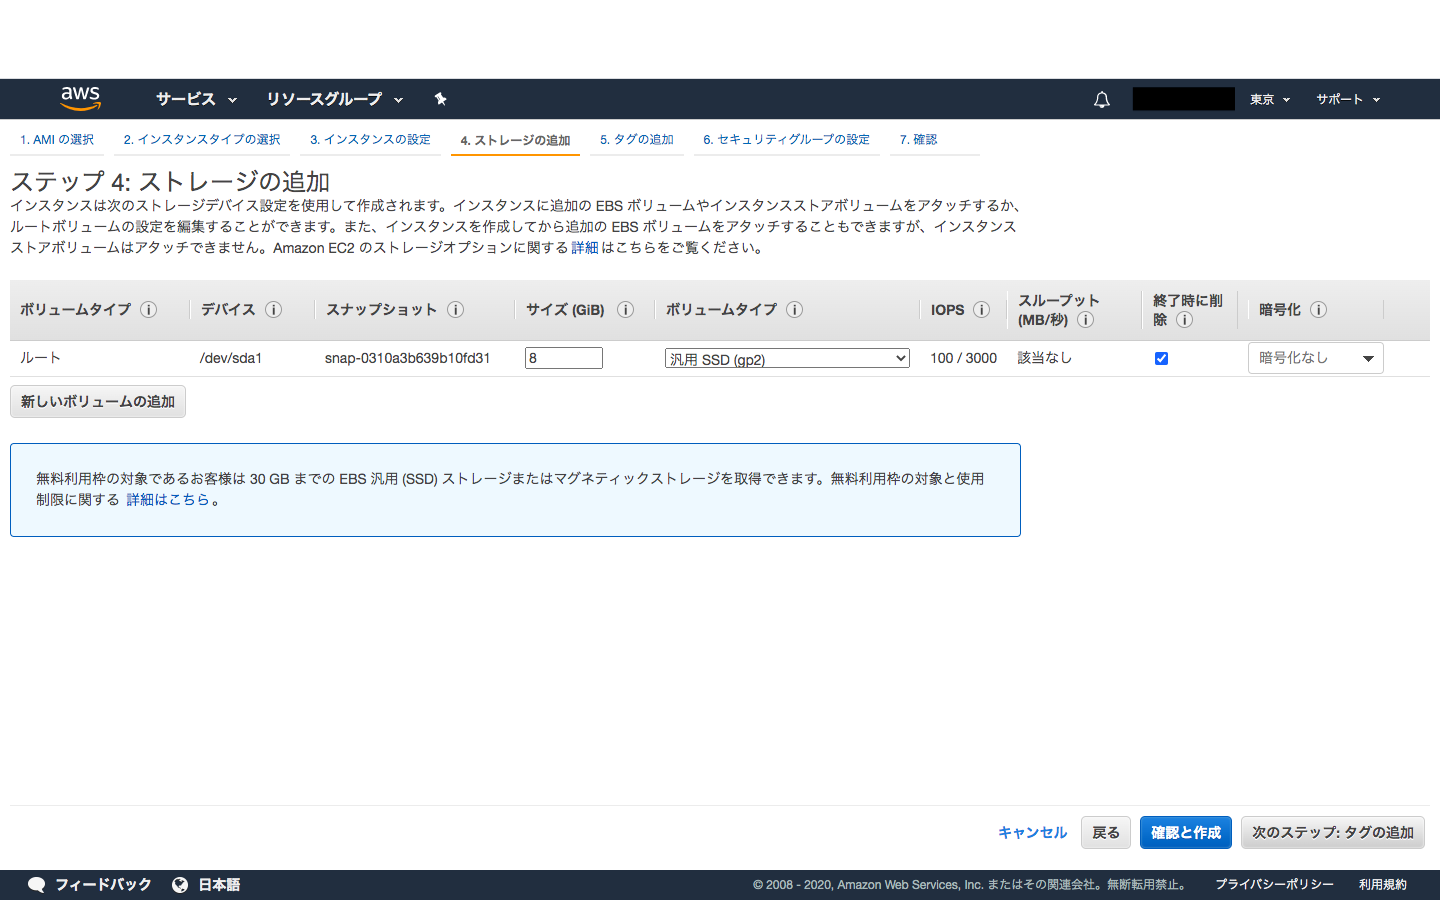Open the 暗号化なし encryption dropdown
The width and height of the screenshot is (1440, 900).
pyautogui.click(x=1314, y=357)
